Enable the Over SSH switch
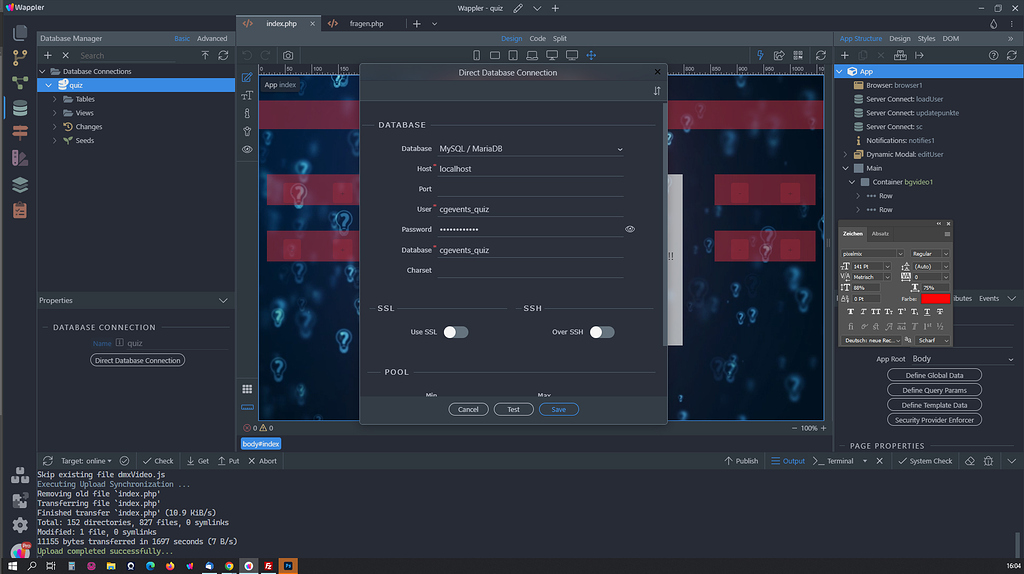 601,332
